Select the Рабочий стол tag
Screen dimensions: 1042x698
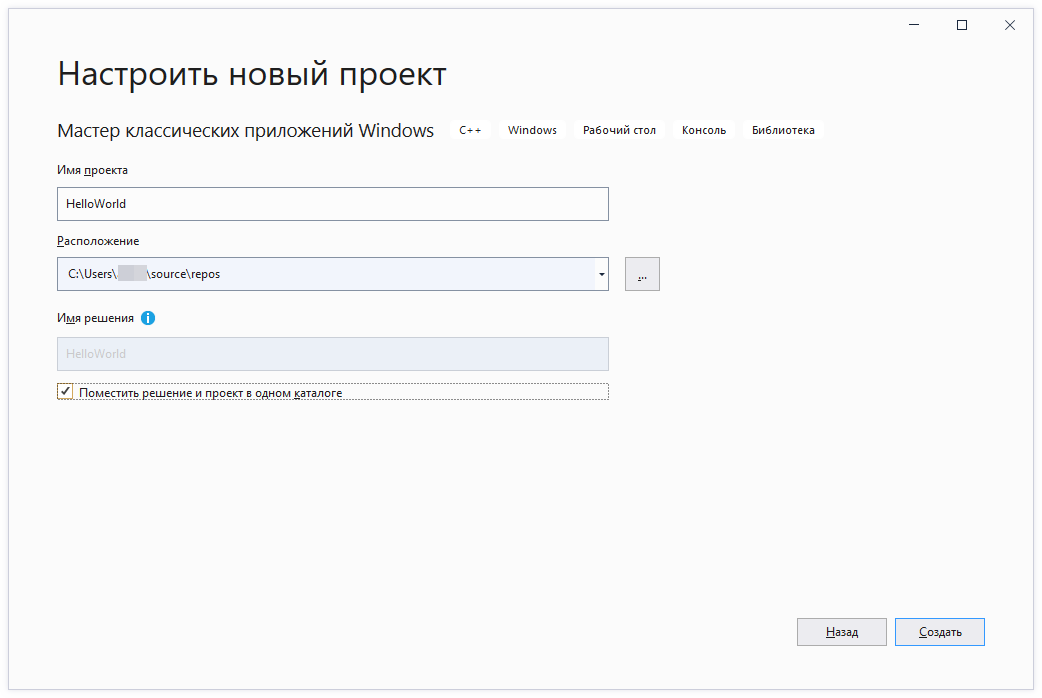click(x=619, y=130)
